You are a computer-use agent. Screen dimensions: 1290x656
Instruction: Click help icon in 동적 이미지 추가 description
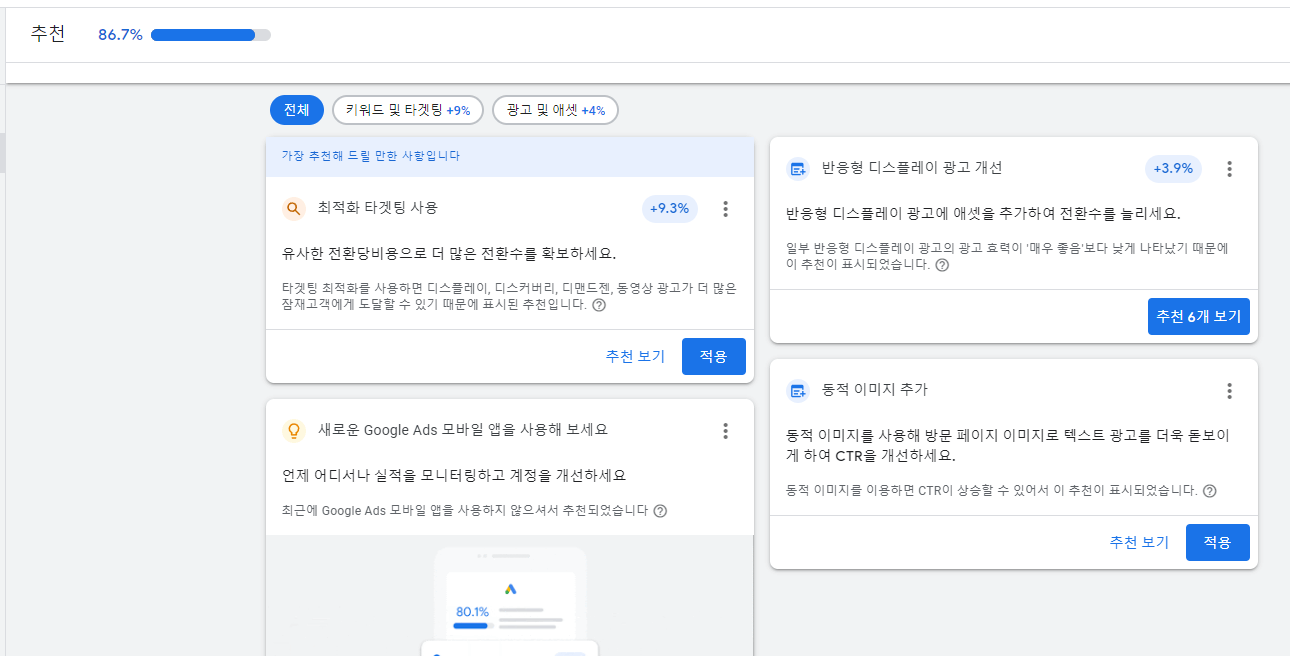[x=1210, y=490]
